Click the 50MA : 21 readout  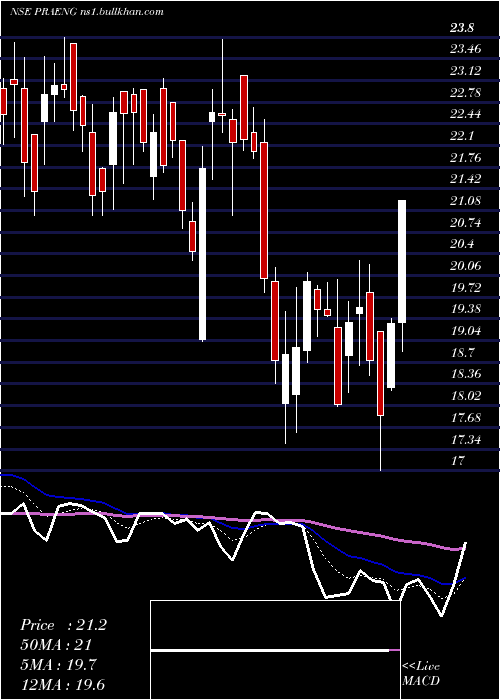(x=56, y=645)
